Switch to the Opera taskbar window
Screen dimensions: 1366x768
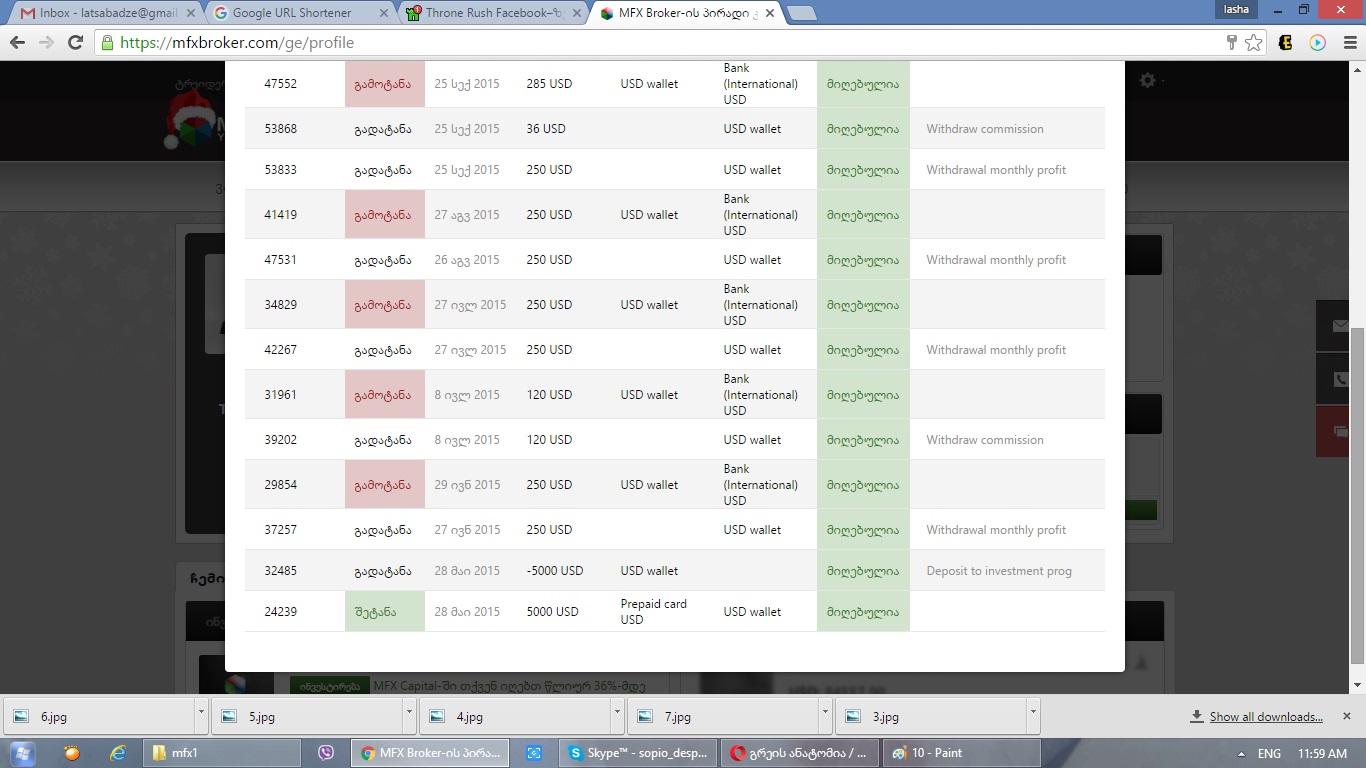coord(800,753)
